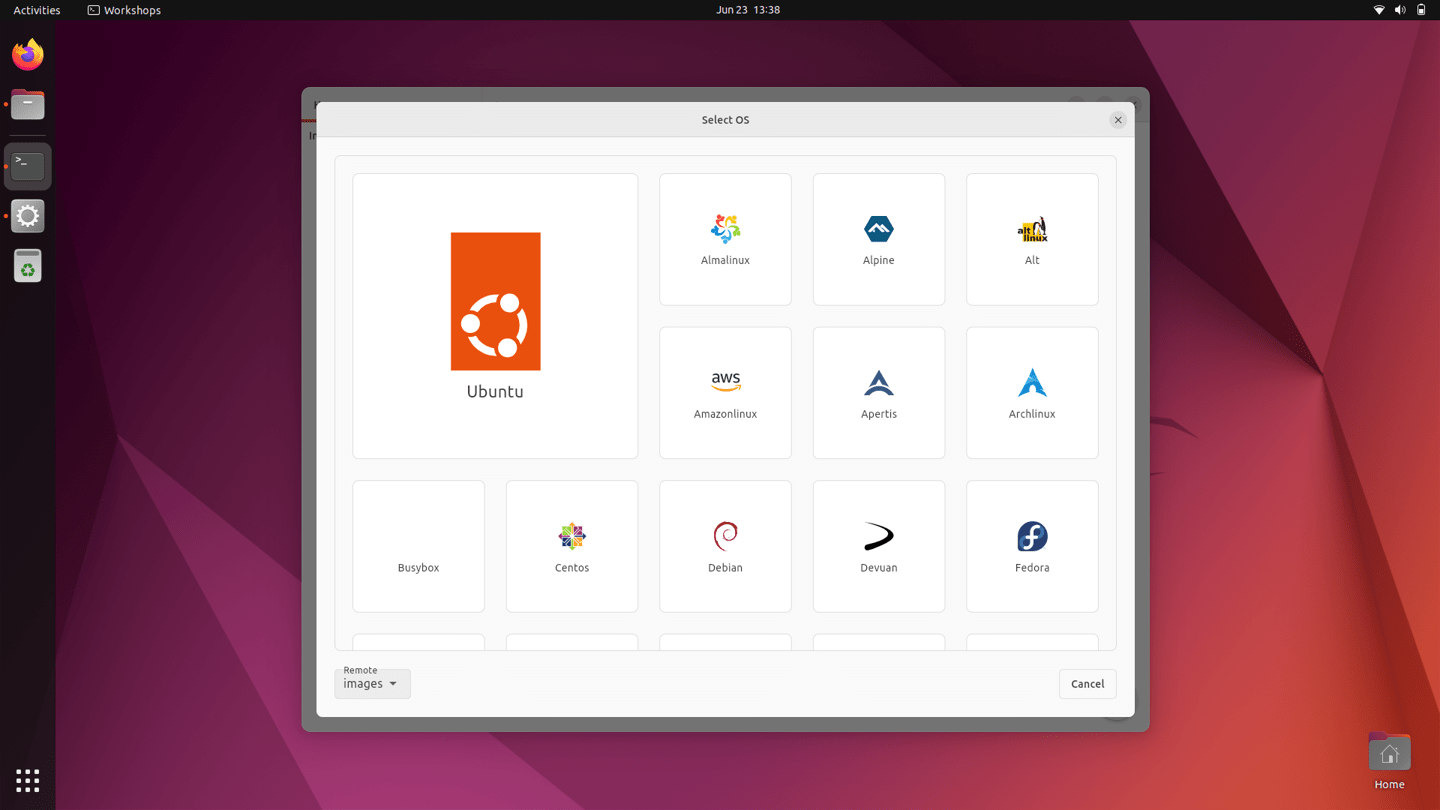The width and height of the screenshot is (1440, 810).
Task: Open the system status menu
Action: (1400, 10)
